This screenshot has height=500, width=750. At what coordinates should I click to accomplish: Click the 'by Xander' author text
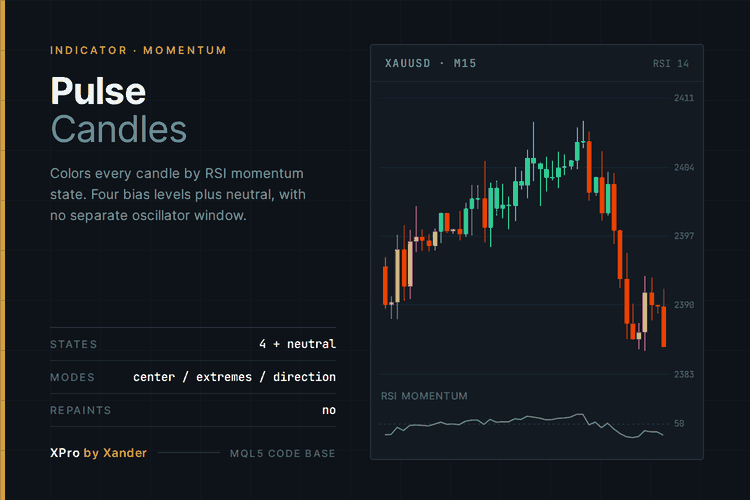click(115, 453)
